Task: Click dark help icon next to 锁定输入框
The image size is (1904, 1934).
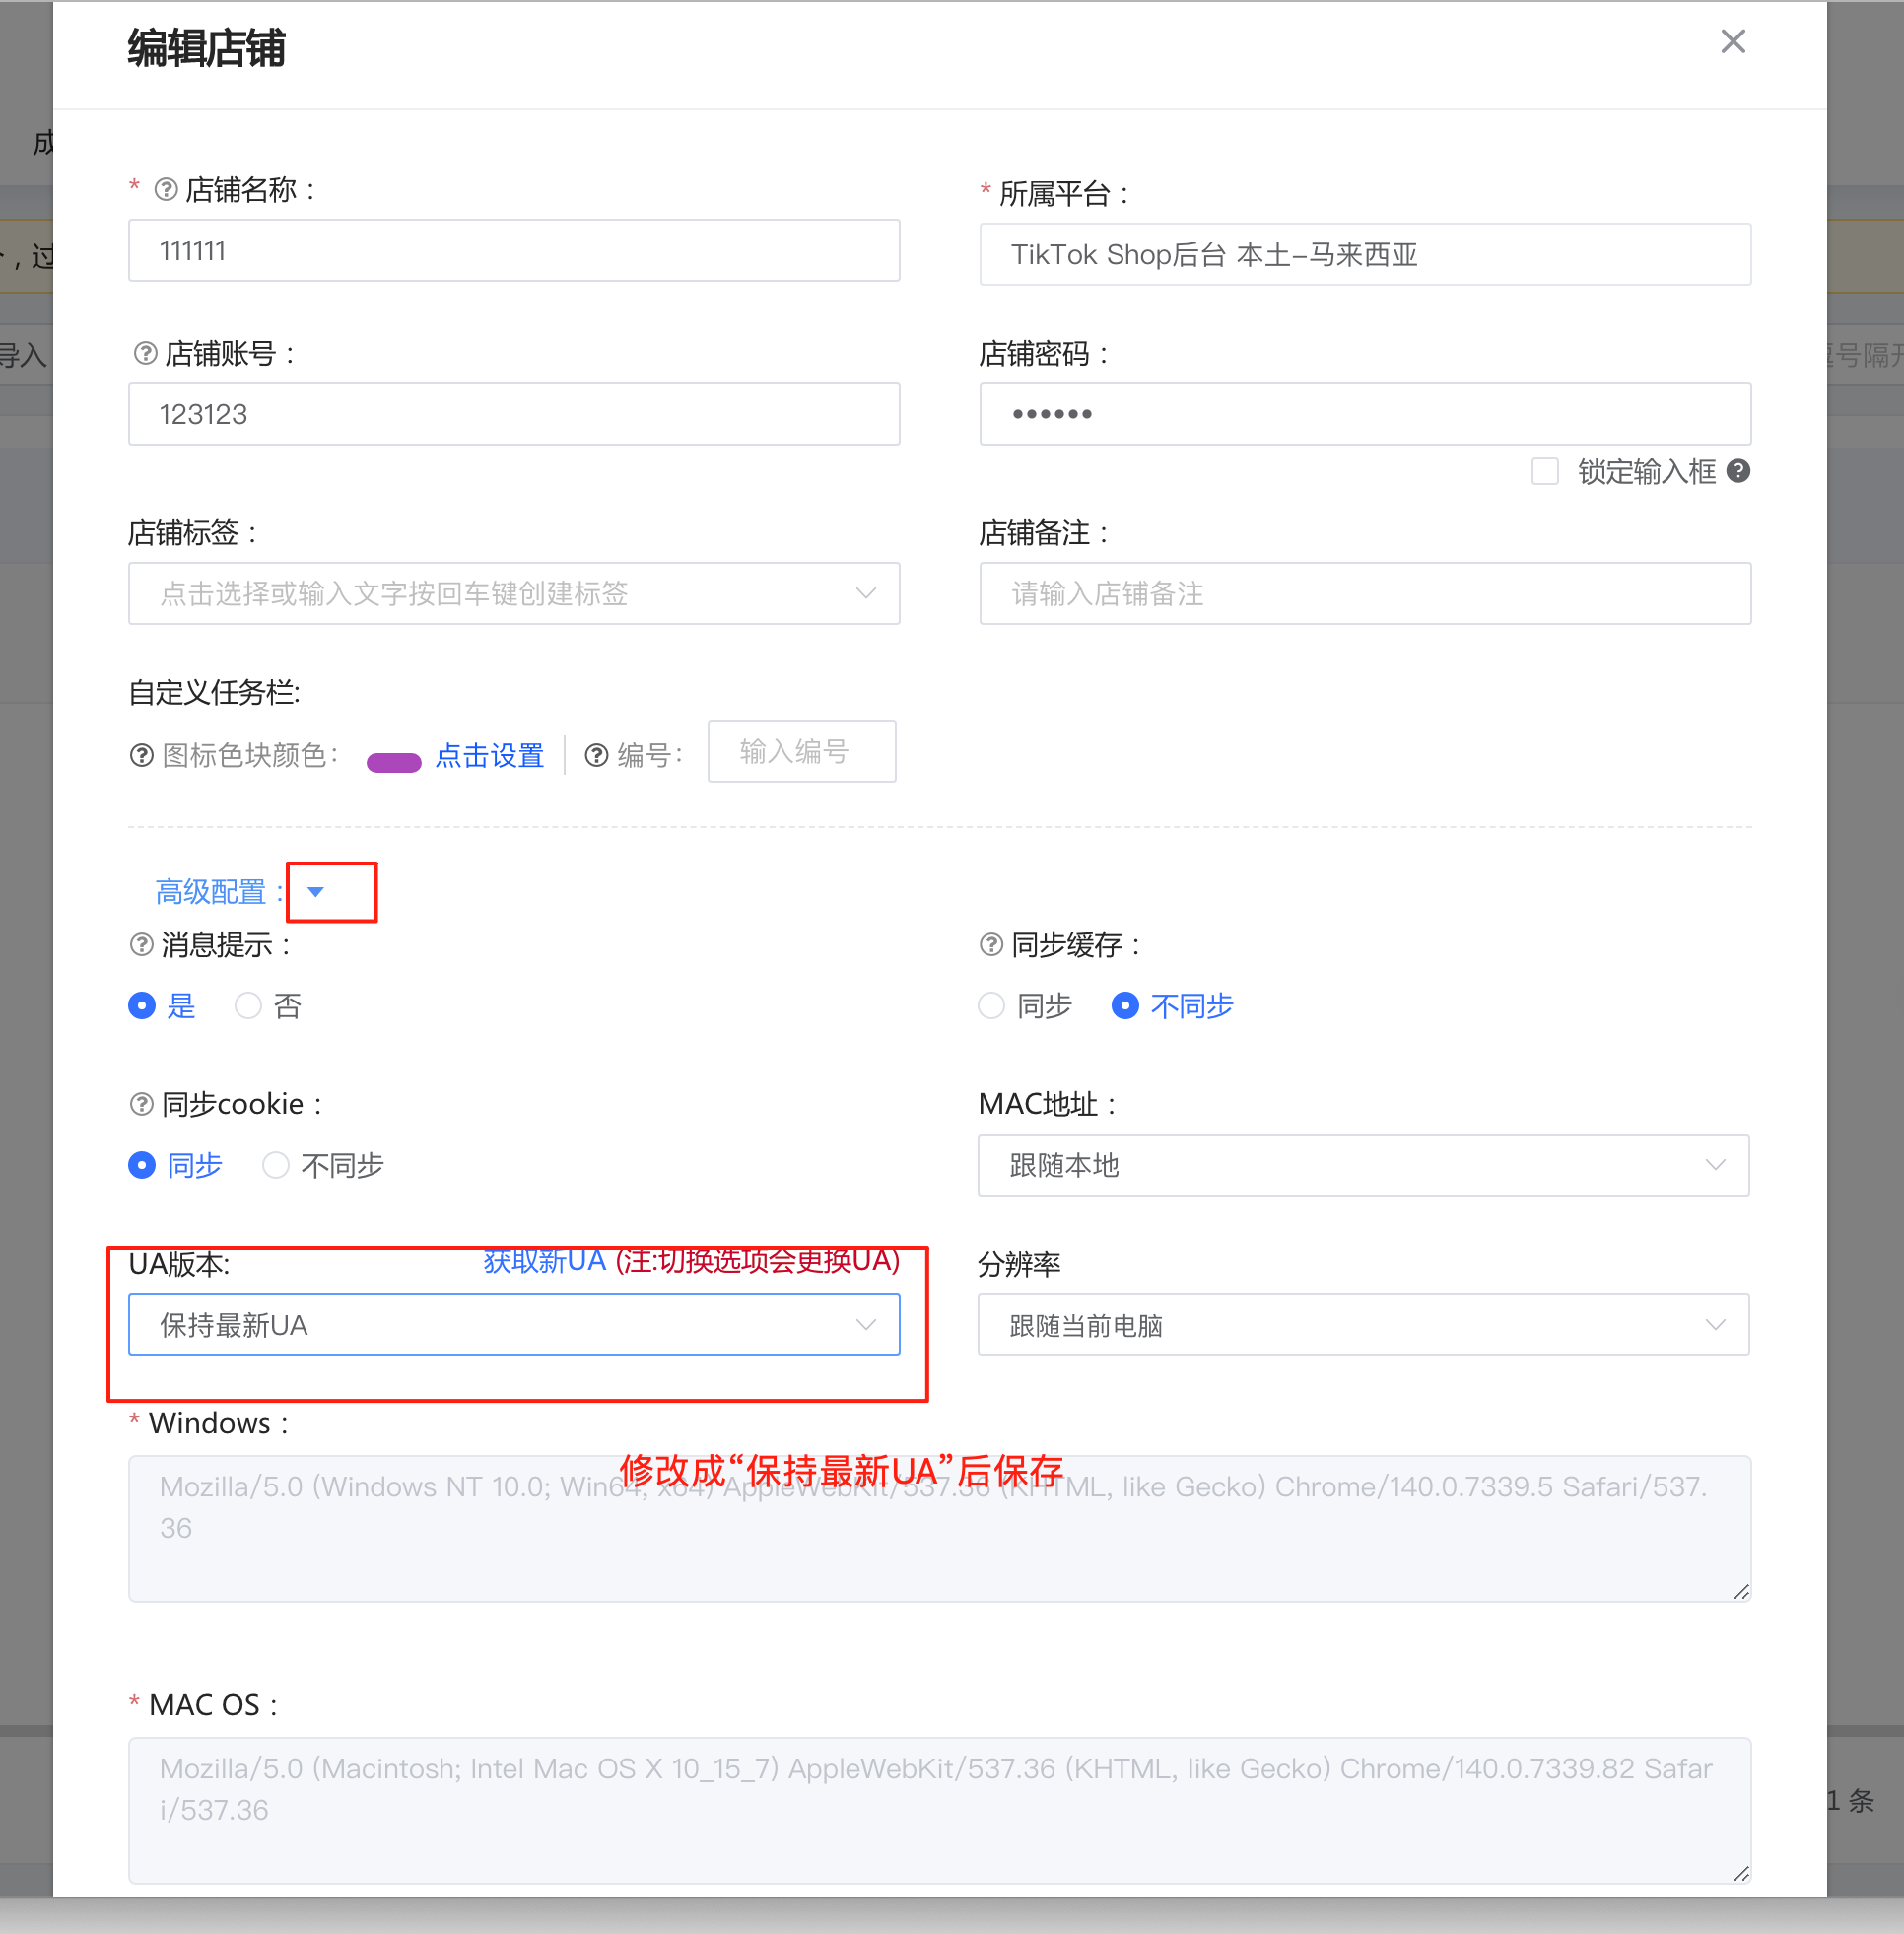Action: pyautogui.click(x=1738, y=471)
